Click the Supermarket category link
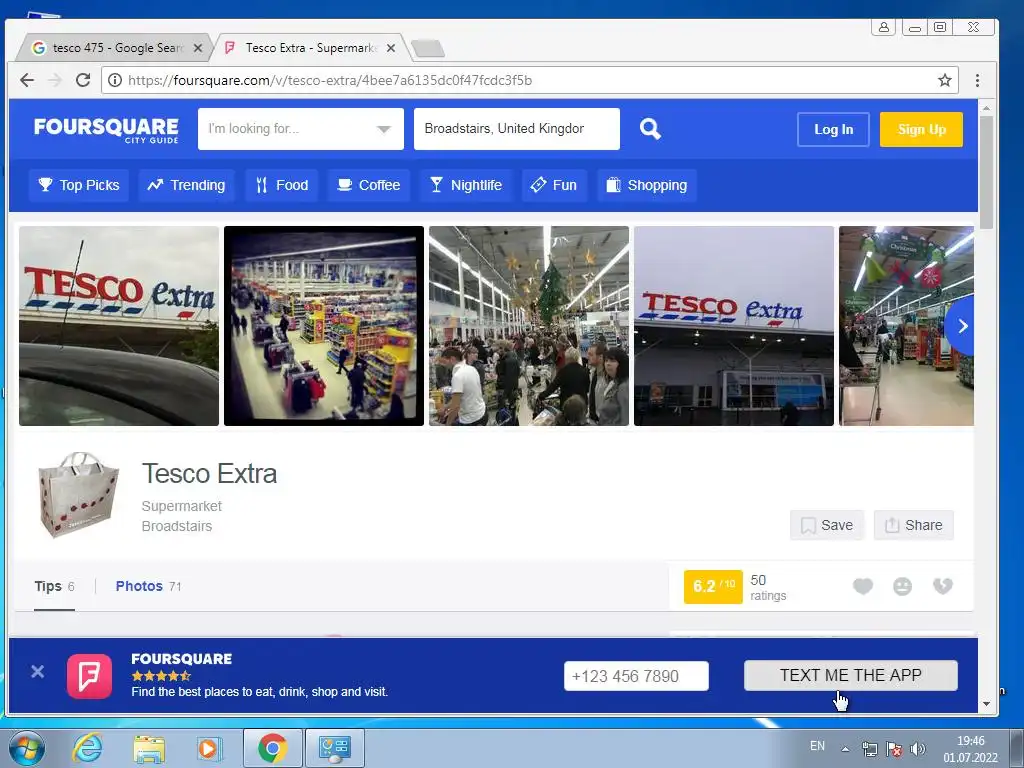Viewport: 1024px width, 768px height. pos(182,506)
